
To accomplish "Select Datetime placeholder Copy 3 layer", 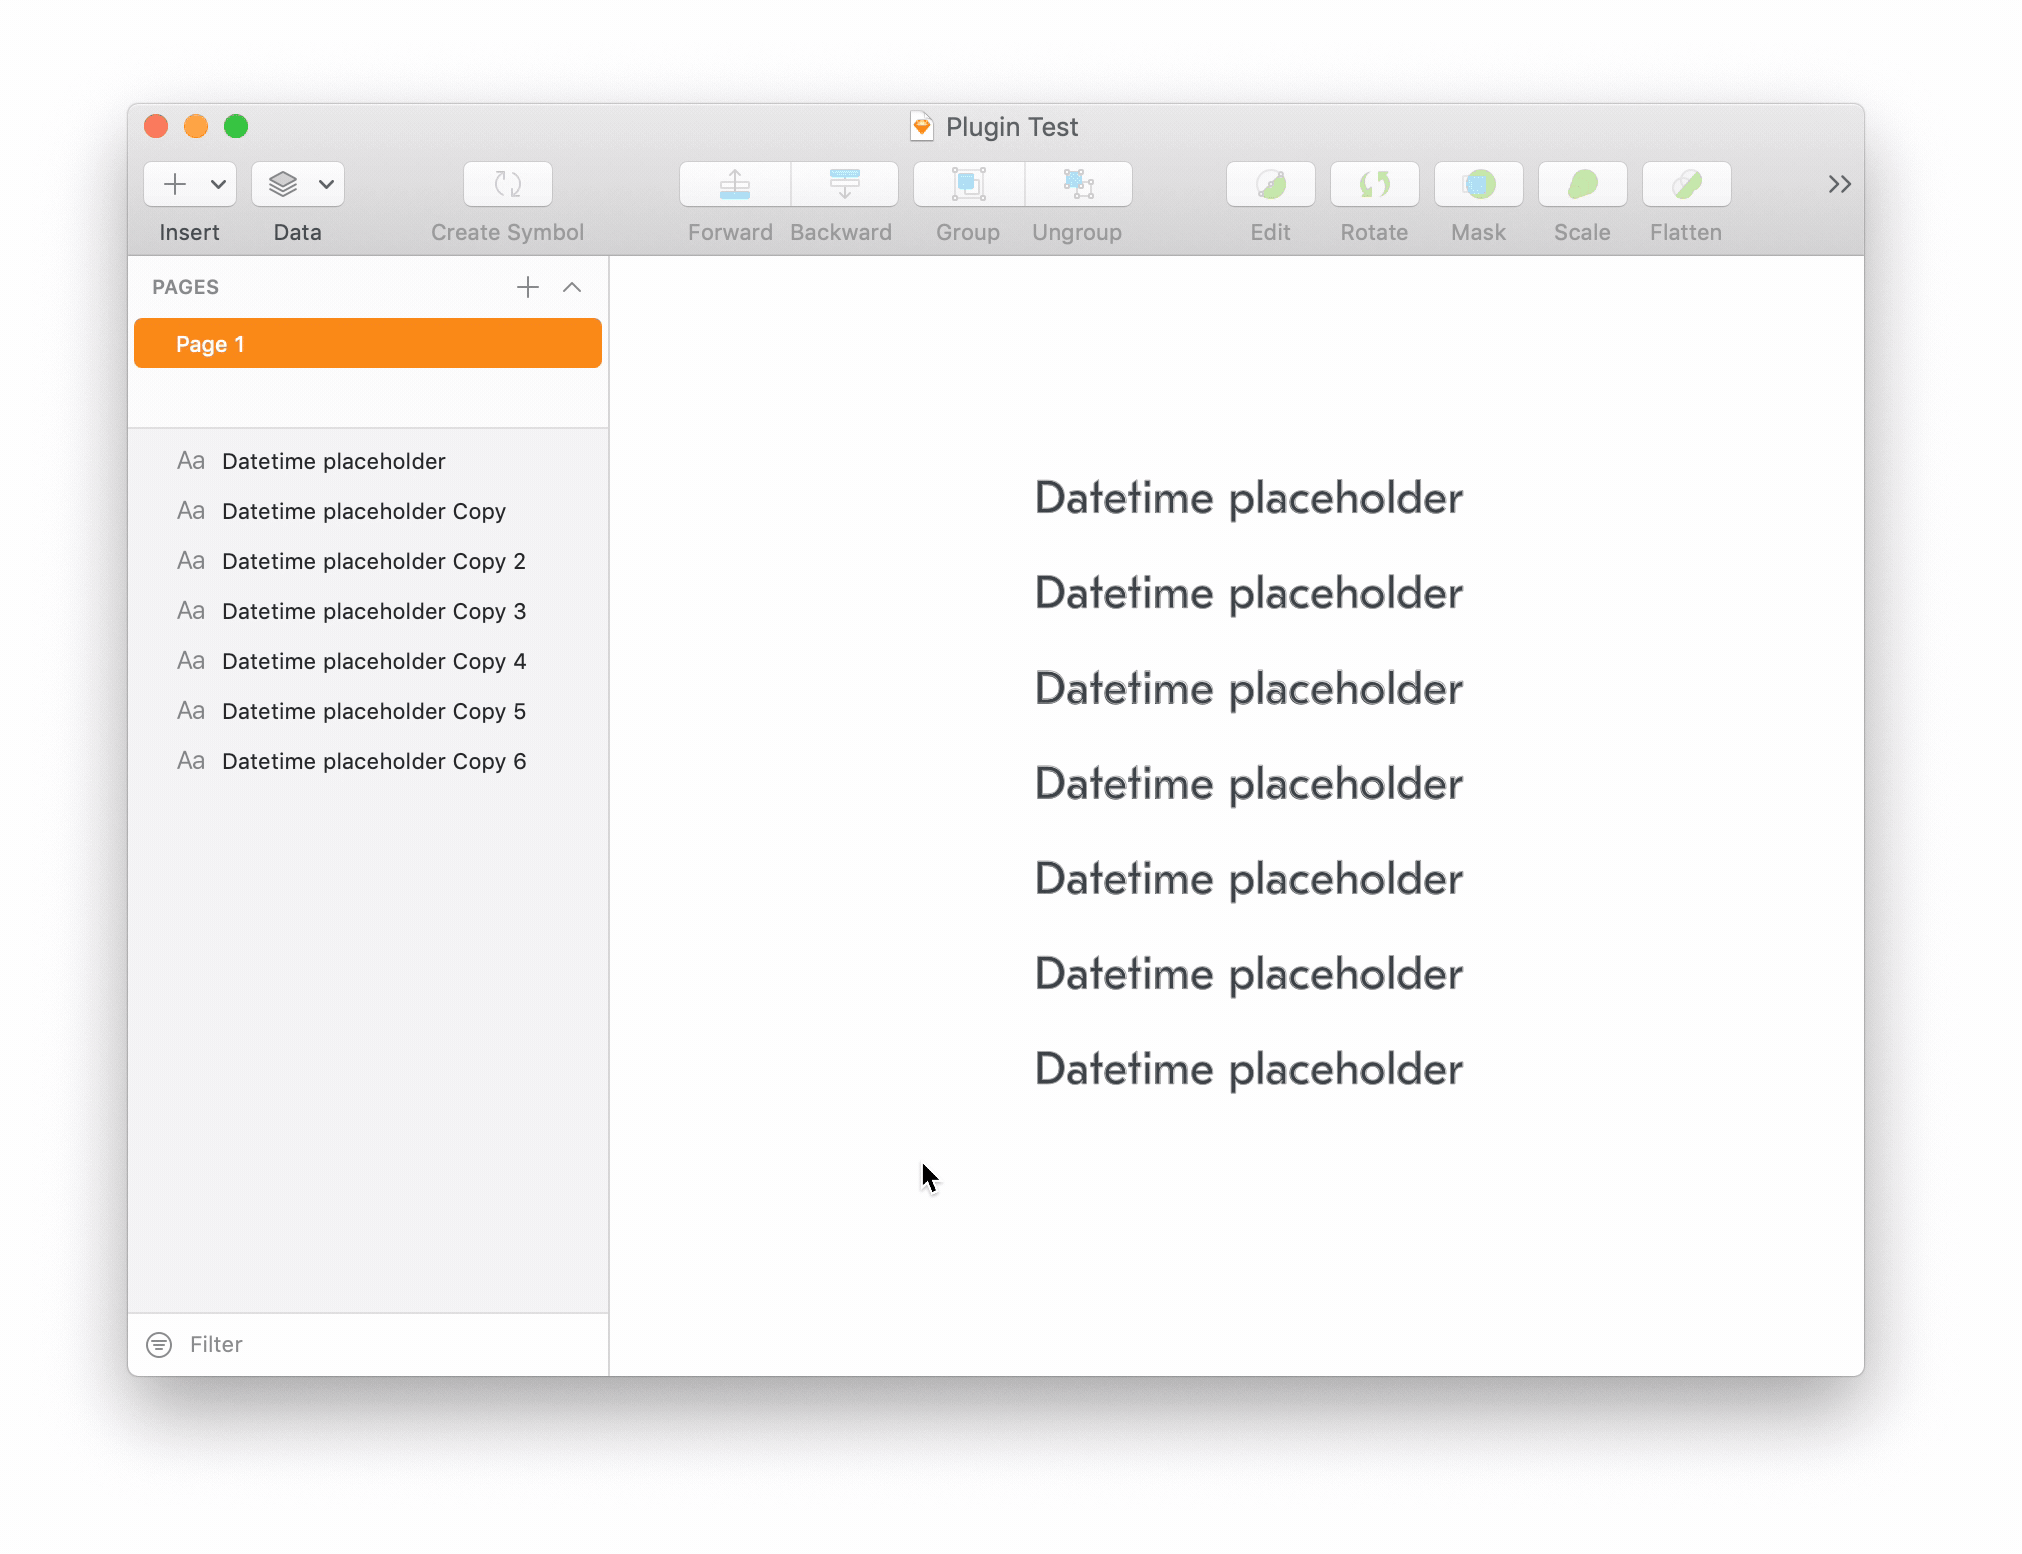I will pyautogui.click(x=373, y=611).
